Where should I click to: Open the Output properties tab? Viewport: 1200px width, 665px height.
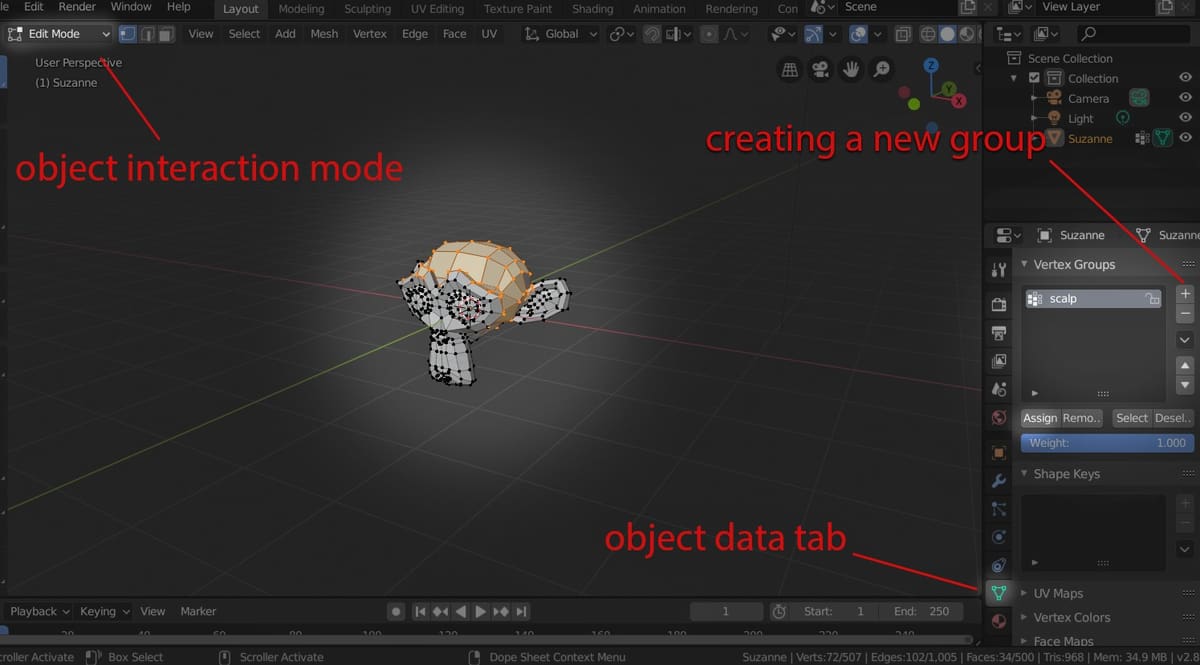[x=998, y=332]
